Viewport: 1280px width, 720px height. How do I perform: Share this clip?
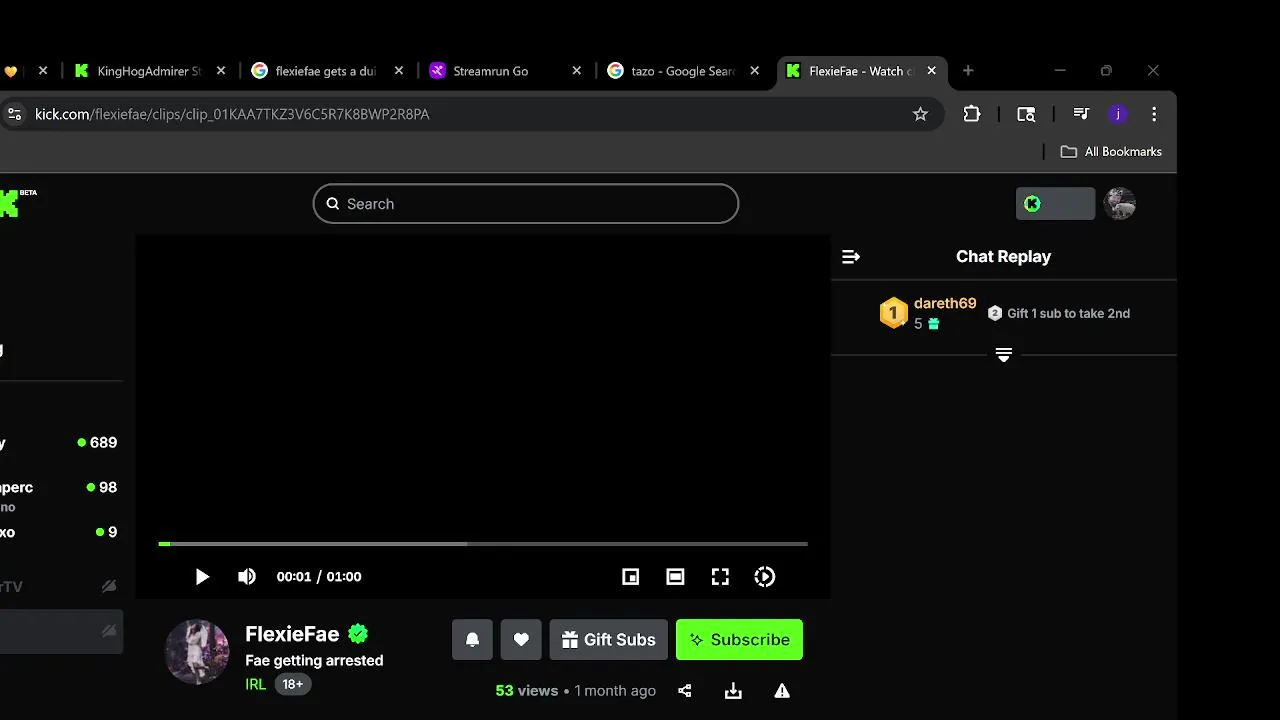[x=685, y=691]
